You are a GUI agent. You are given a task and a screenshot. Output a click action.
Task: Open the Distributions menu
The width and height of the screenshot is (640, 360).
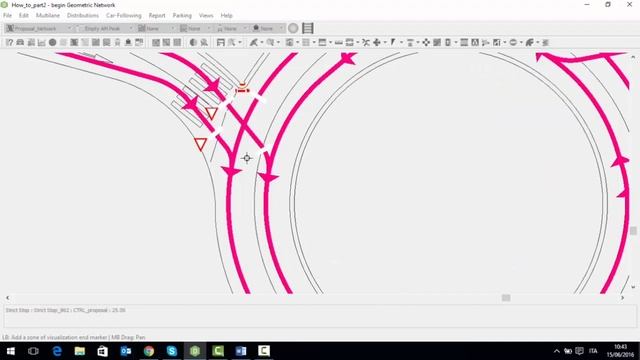[x=83, y=16]
